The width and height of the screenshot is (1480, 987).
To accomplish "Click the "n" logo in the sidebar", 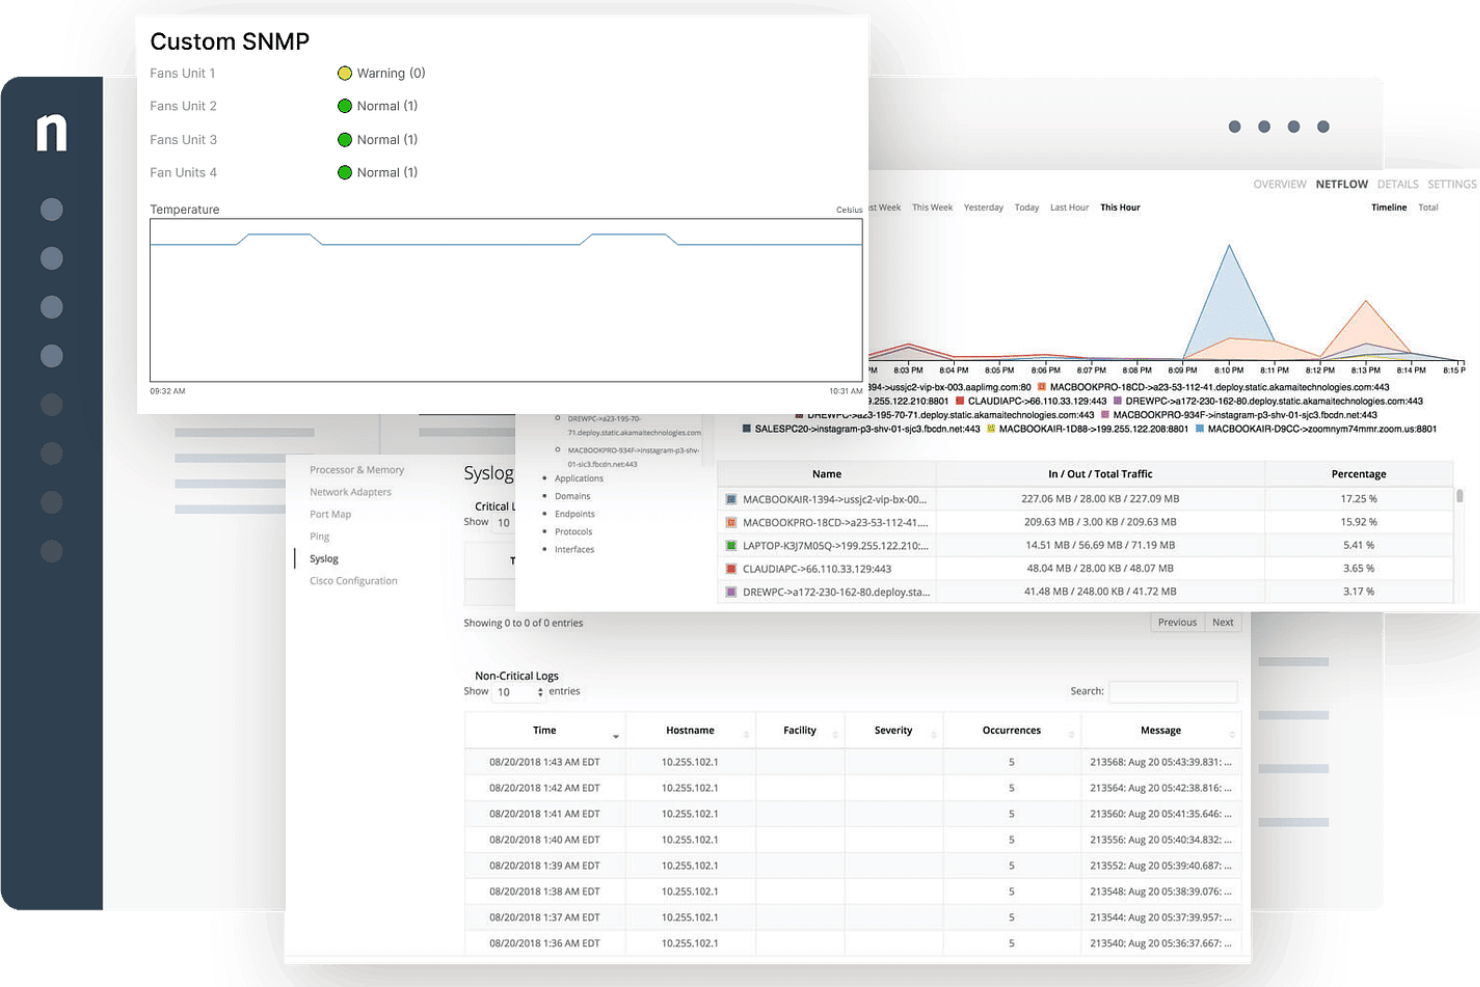I will click(x=52, y=132).
